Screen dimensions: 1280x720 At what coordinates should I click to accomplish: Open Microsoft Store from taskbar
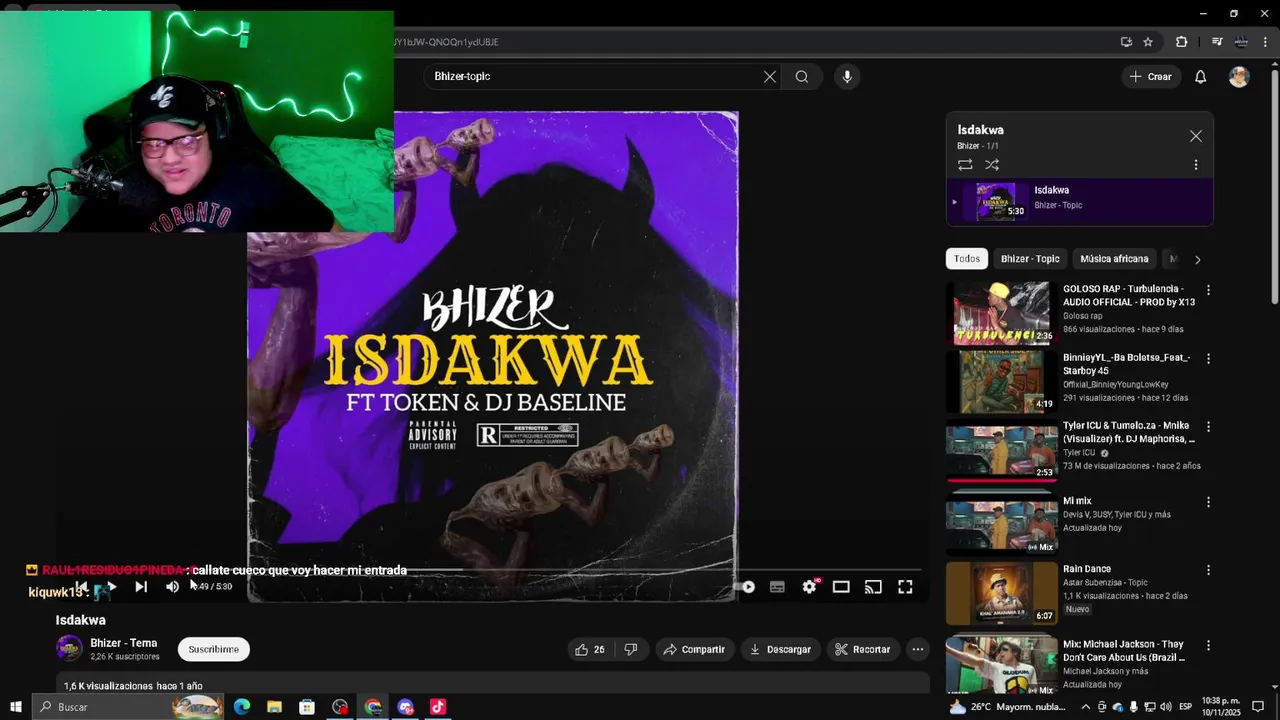pos(307,707)
